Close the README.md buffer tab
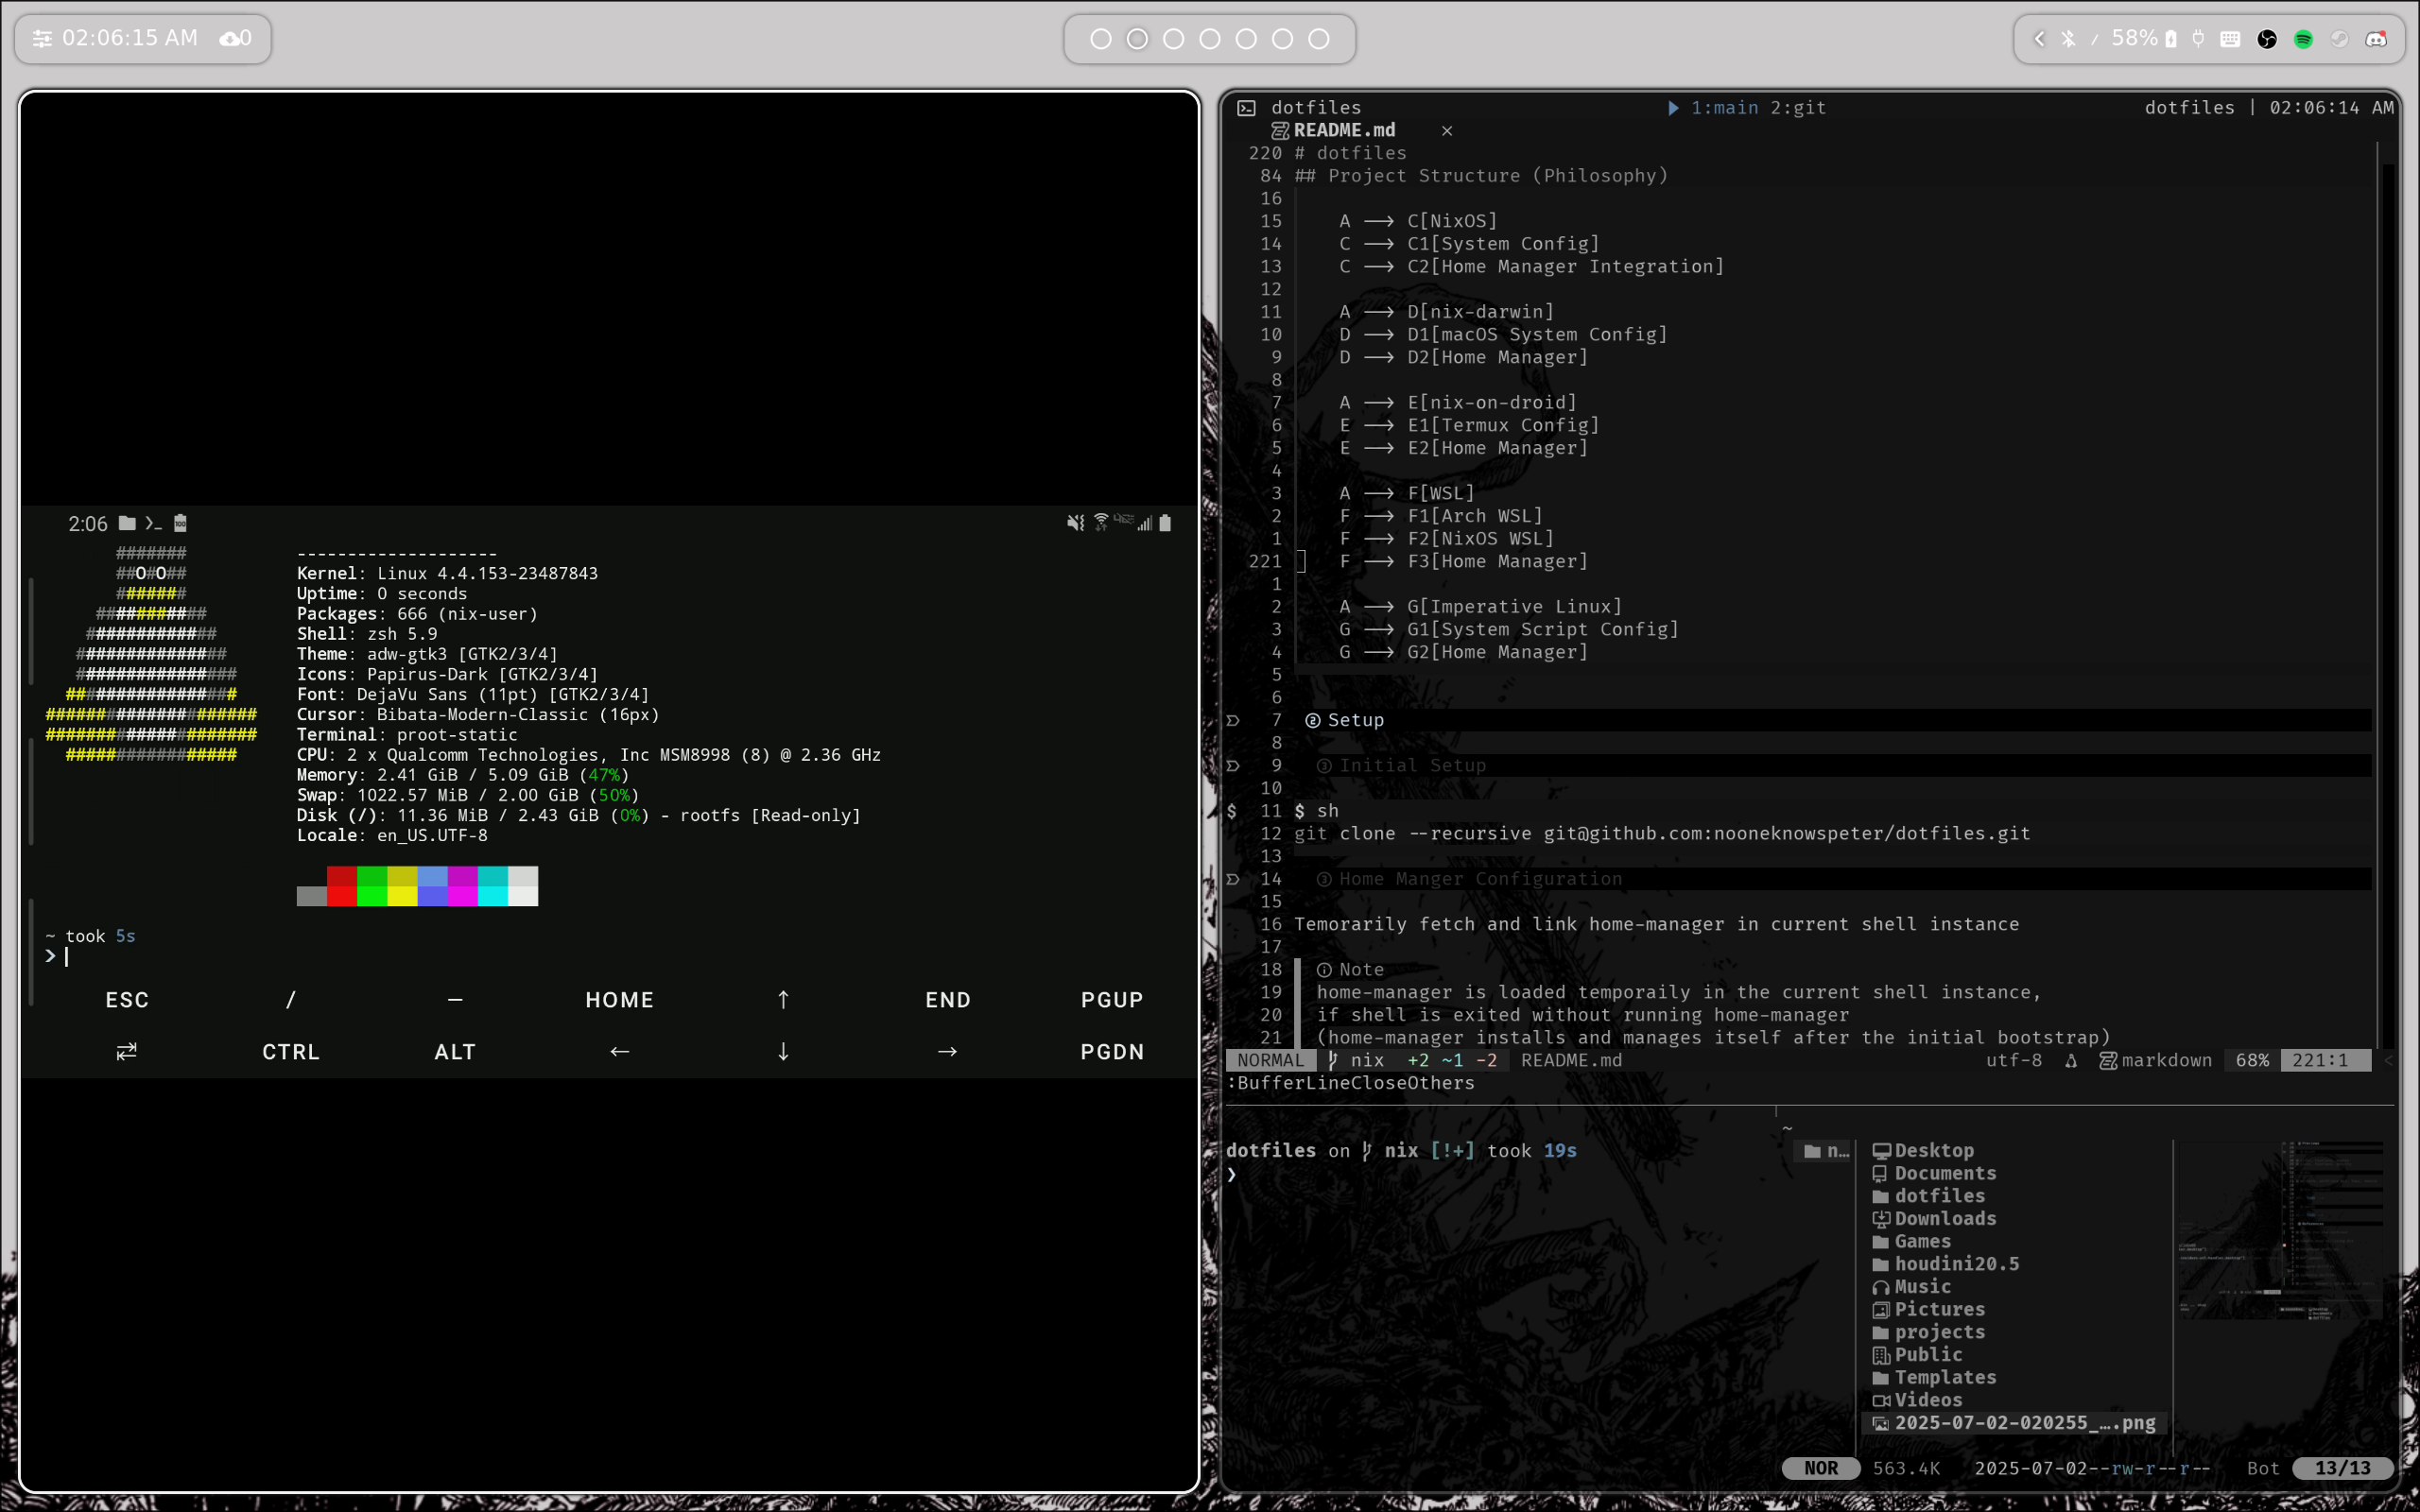2420x1512 pixels. pyautogui.click(x=1447, y=130)
